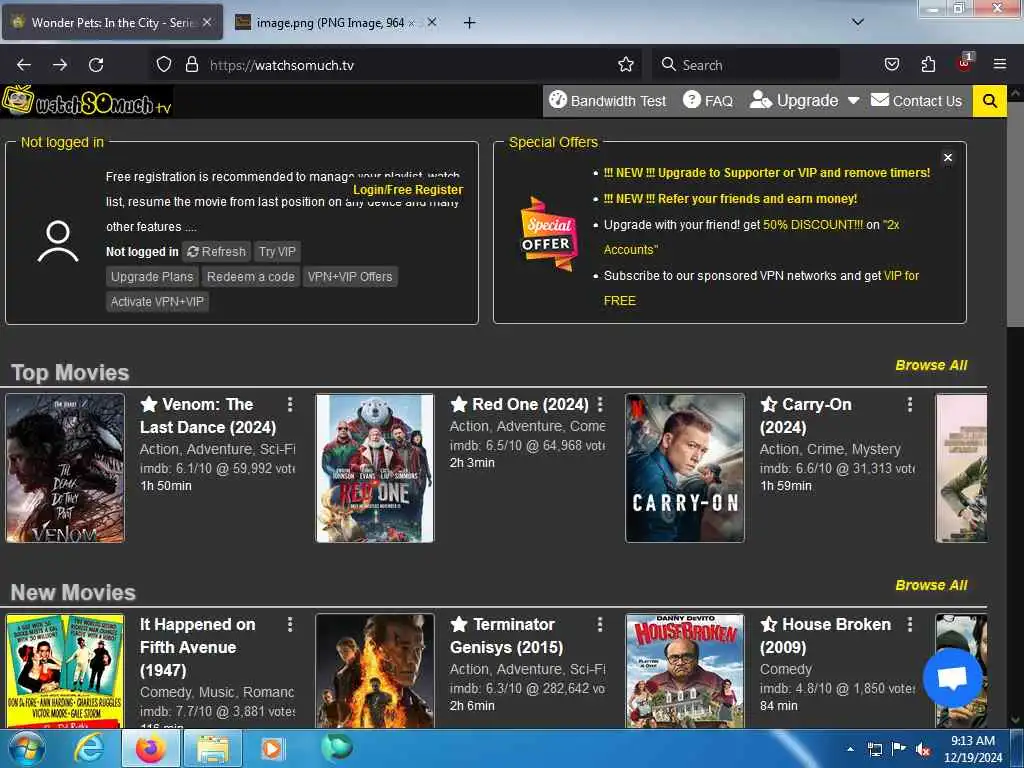Viewport: 1024px width, 768px height.
Task: Click the 50% DISCOUNT offer link
Action: point(813,225)
